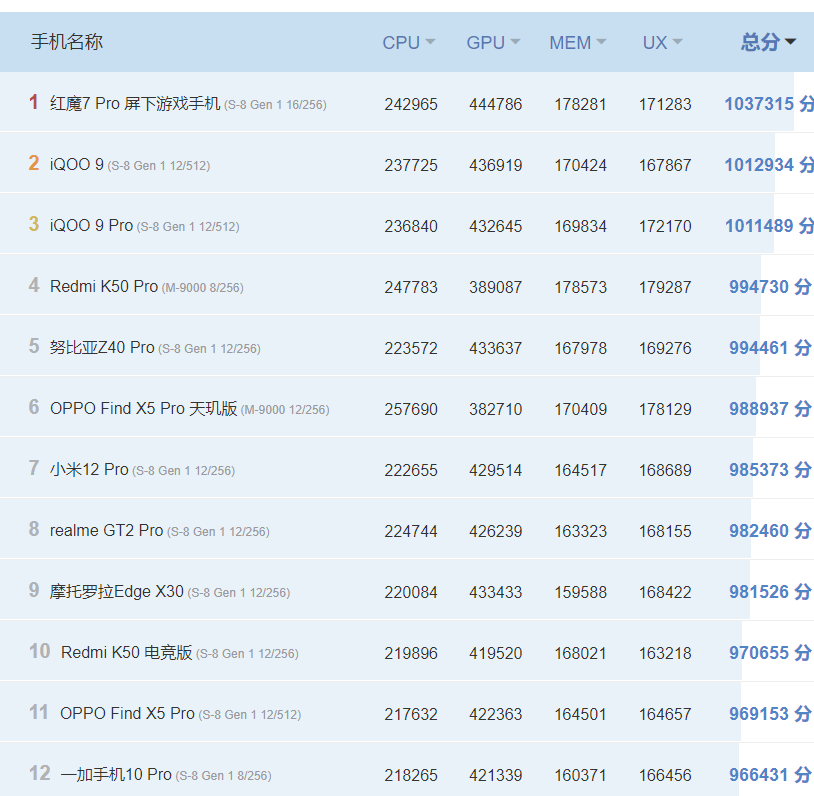Viewport: 814px width, 796px height.
Task: Click UX score 171283
Action: coord(665,104)
